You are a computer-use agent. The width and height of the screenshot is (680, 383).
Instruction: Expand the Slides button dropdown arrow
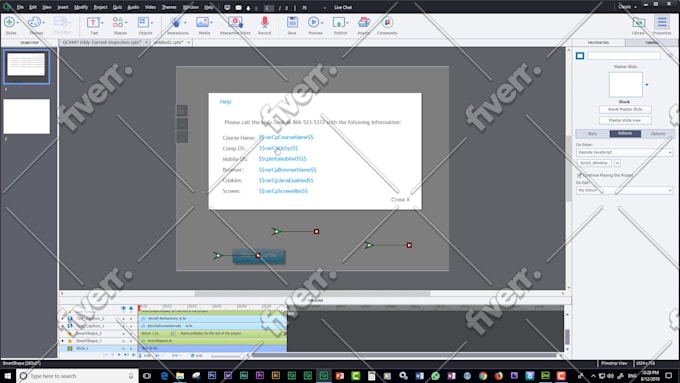click(x=18, y=23)
